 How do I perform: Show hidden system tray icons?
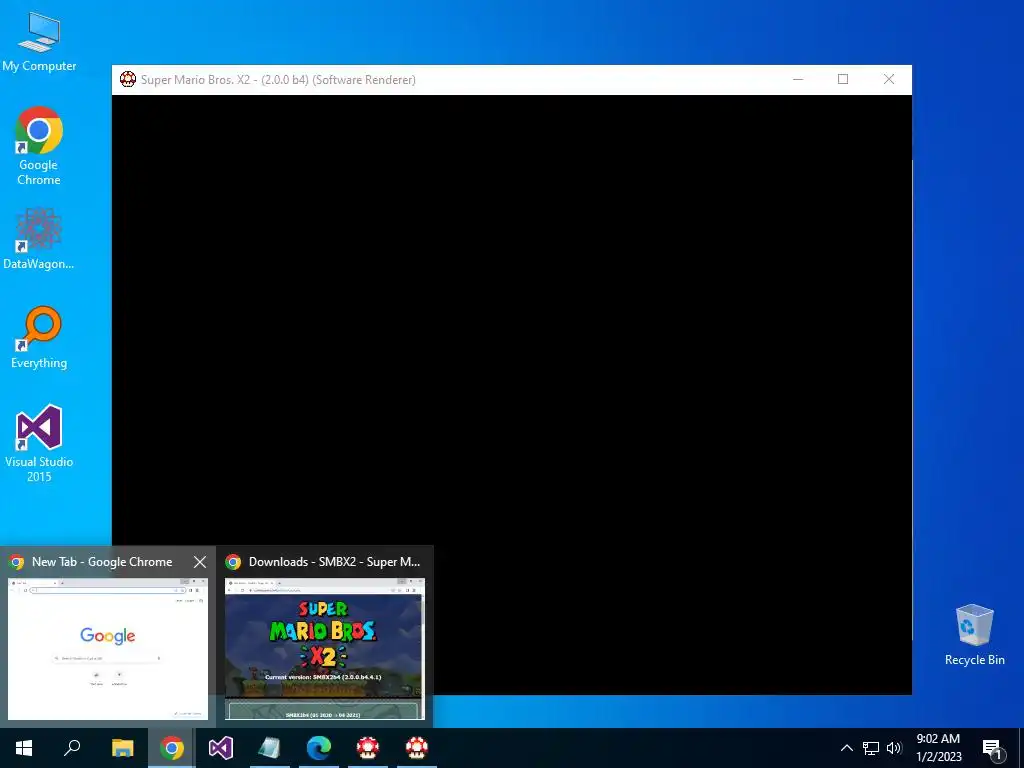point(846,748)
